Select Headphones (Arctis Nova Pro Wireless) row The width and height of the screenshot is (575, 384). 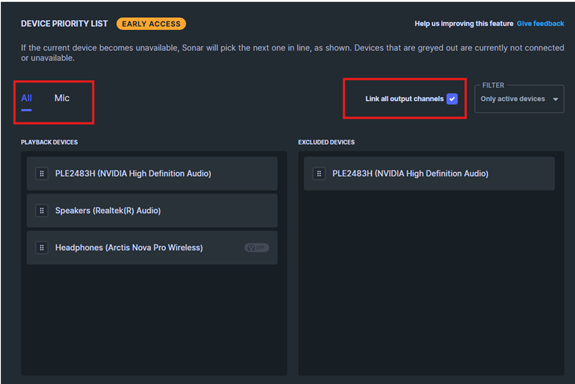pyautogui.click(x=152, y=248)
